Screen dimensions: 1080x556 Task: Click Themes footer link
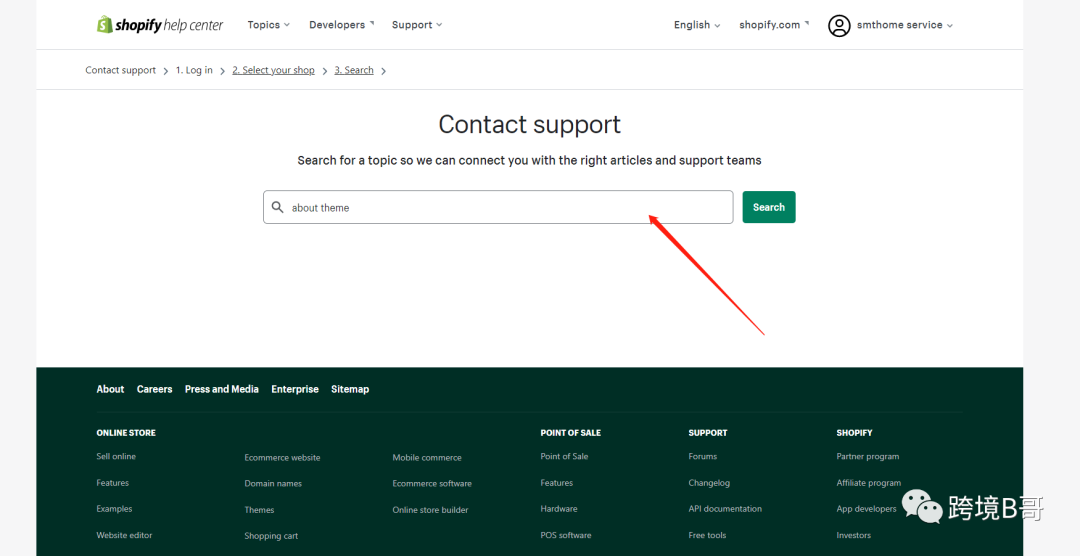coord(259,510)
